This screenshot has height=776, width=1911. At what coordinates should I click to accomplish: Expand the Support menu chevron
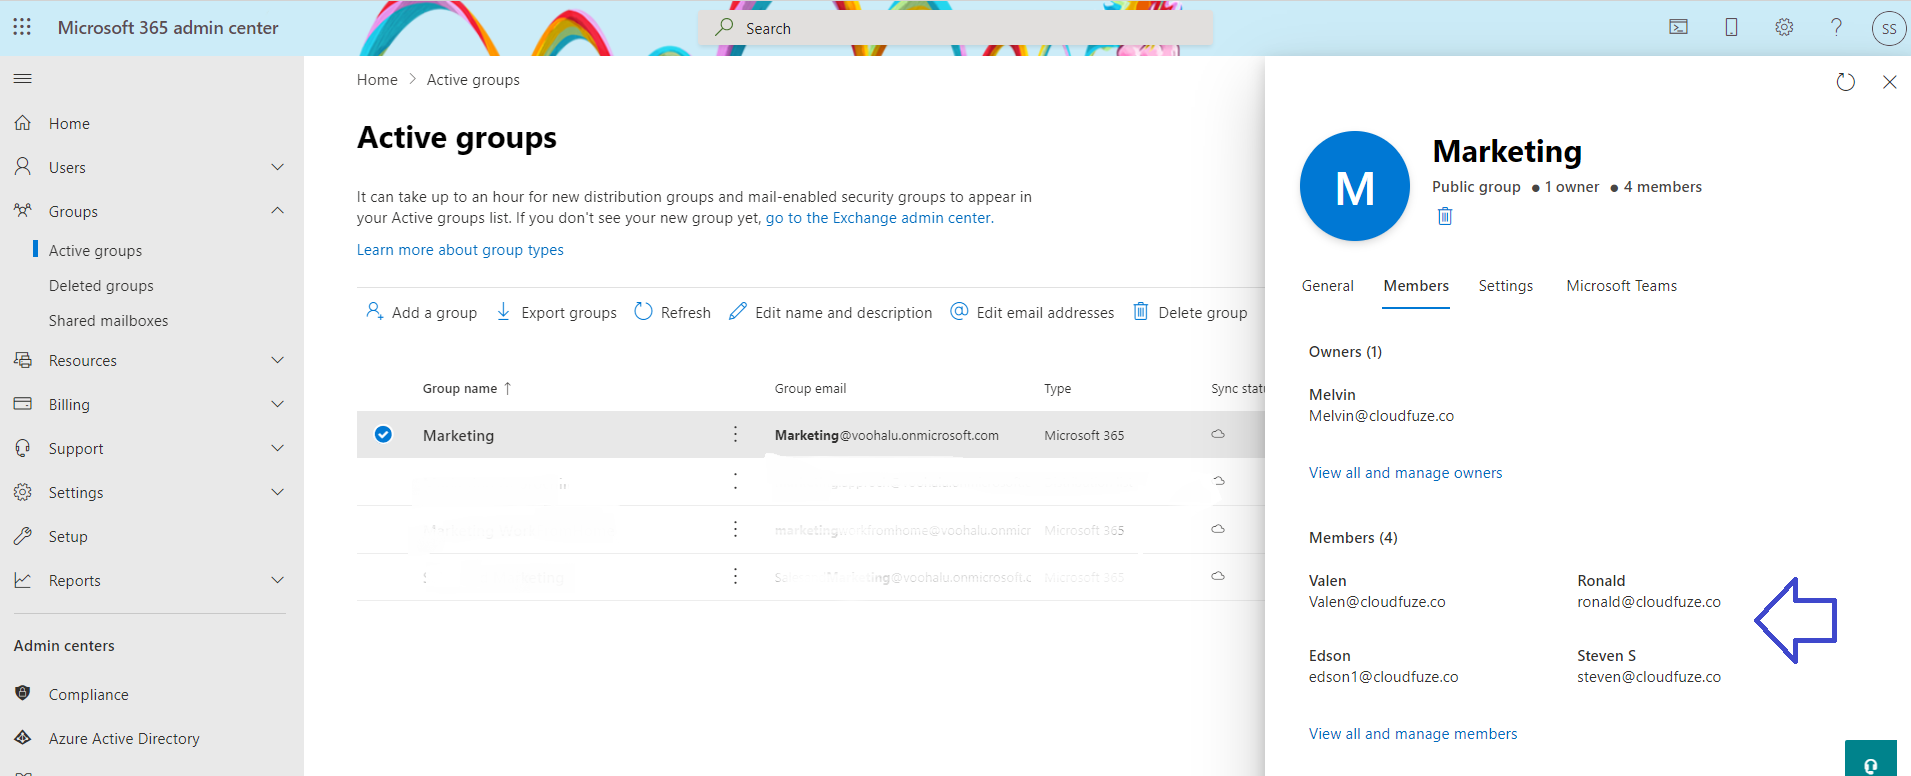278,448
